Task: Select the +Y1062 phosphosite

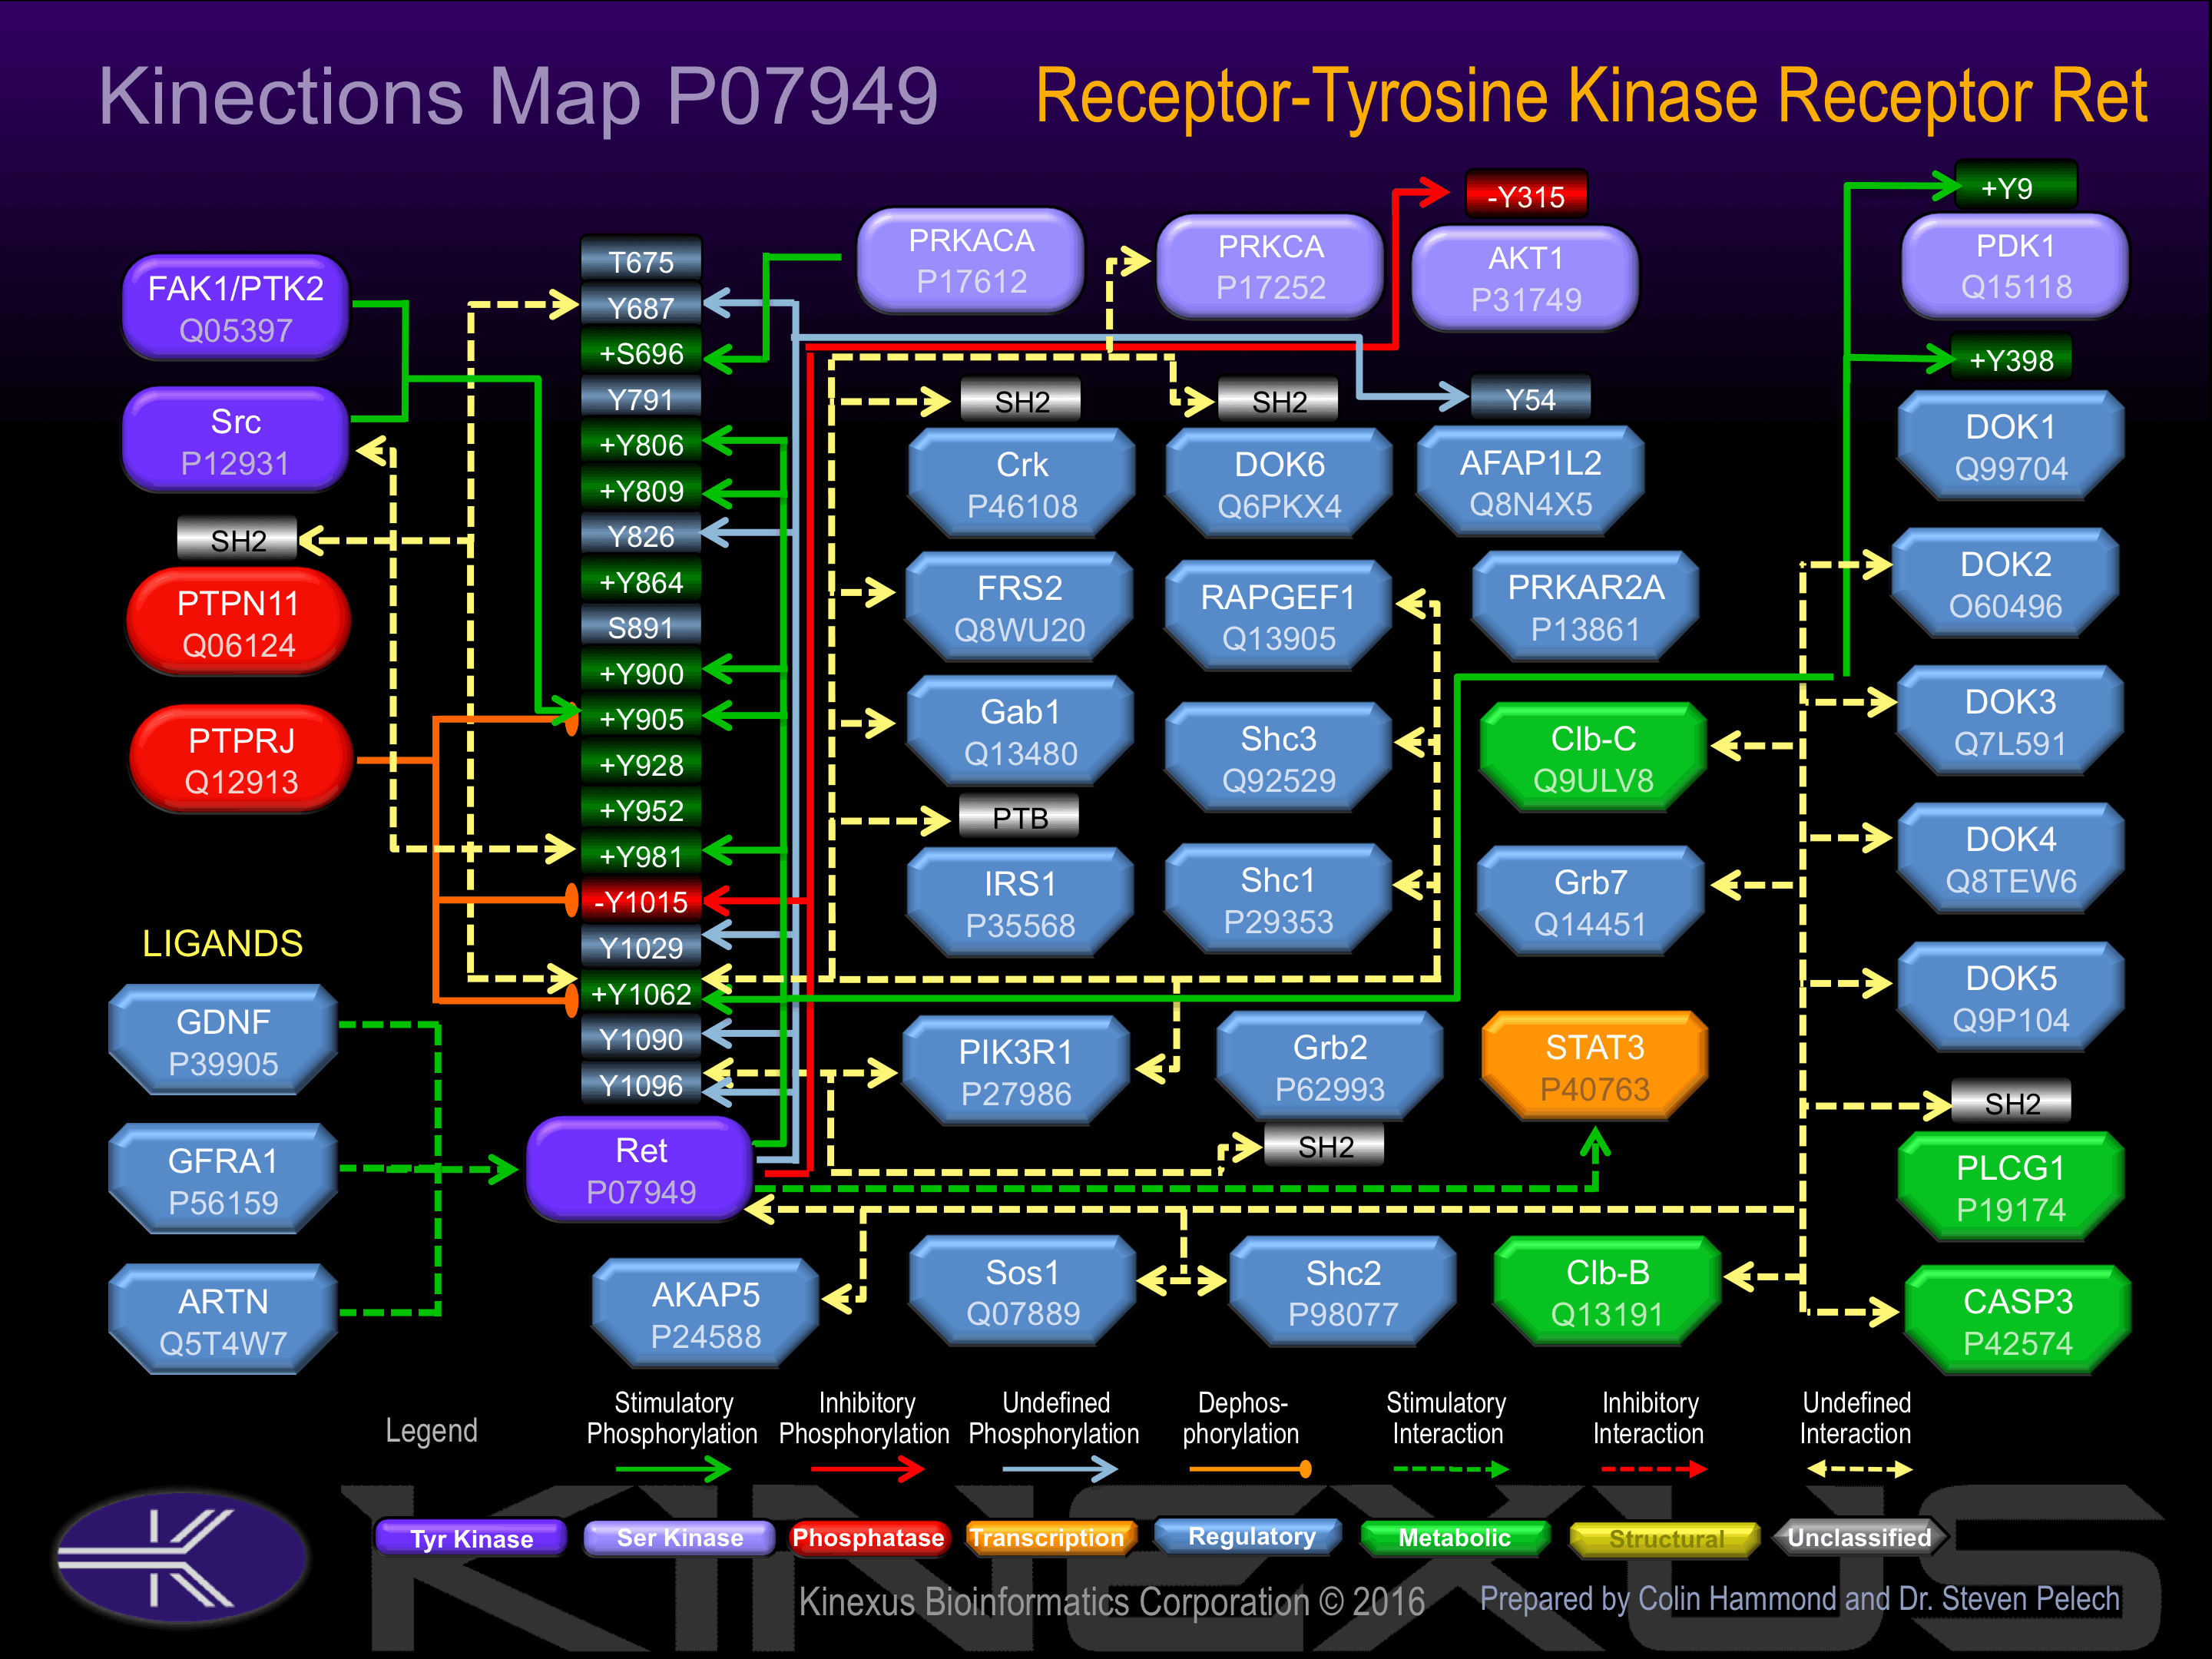Action: click(641, 993)
